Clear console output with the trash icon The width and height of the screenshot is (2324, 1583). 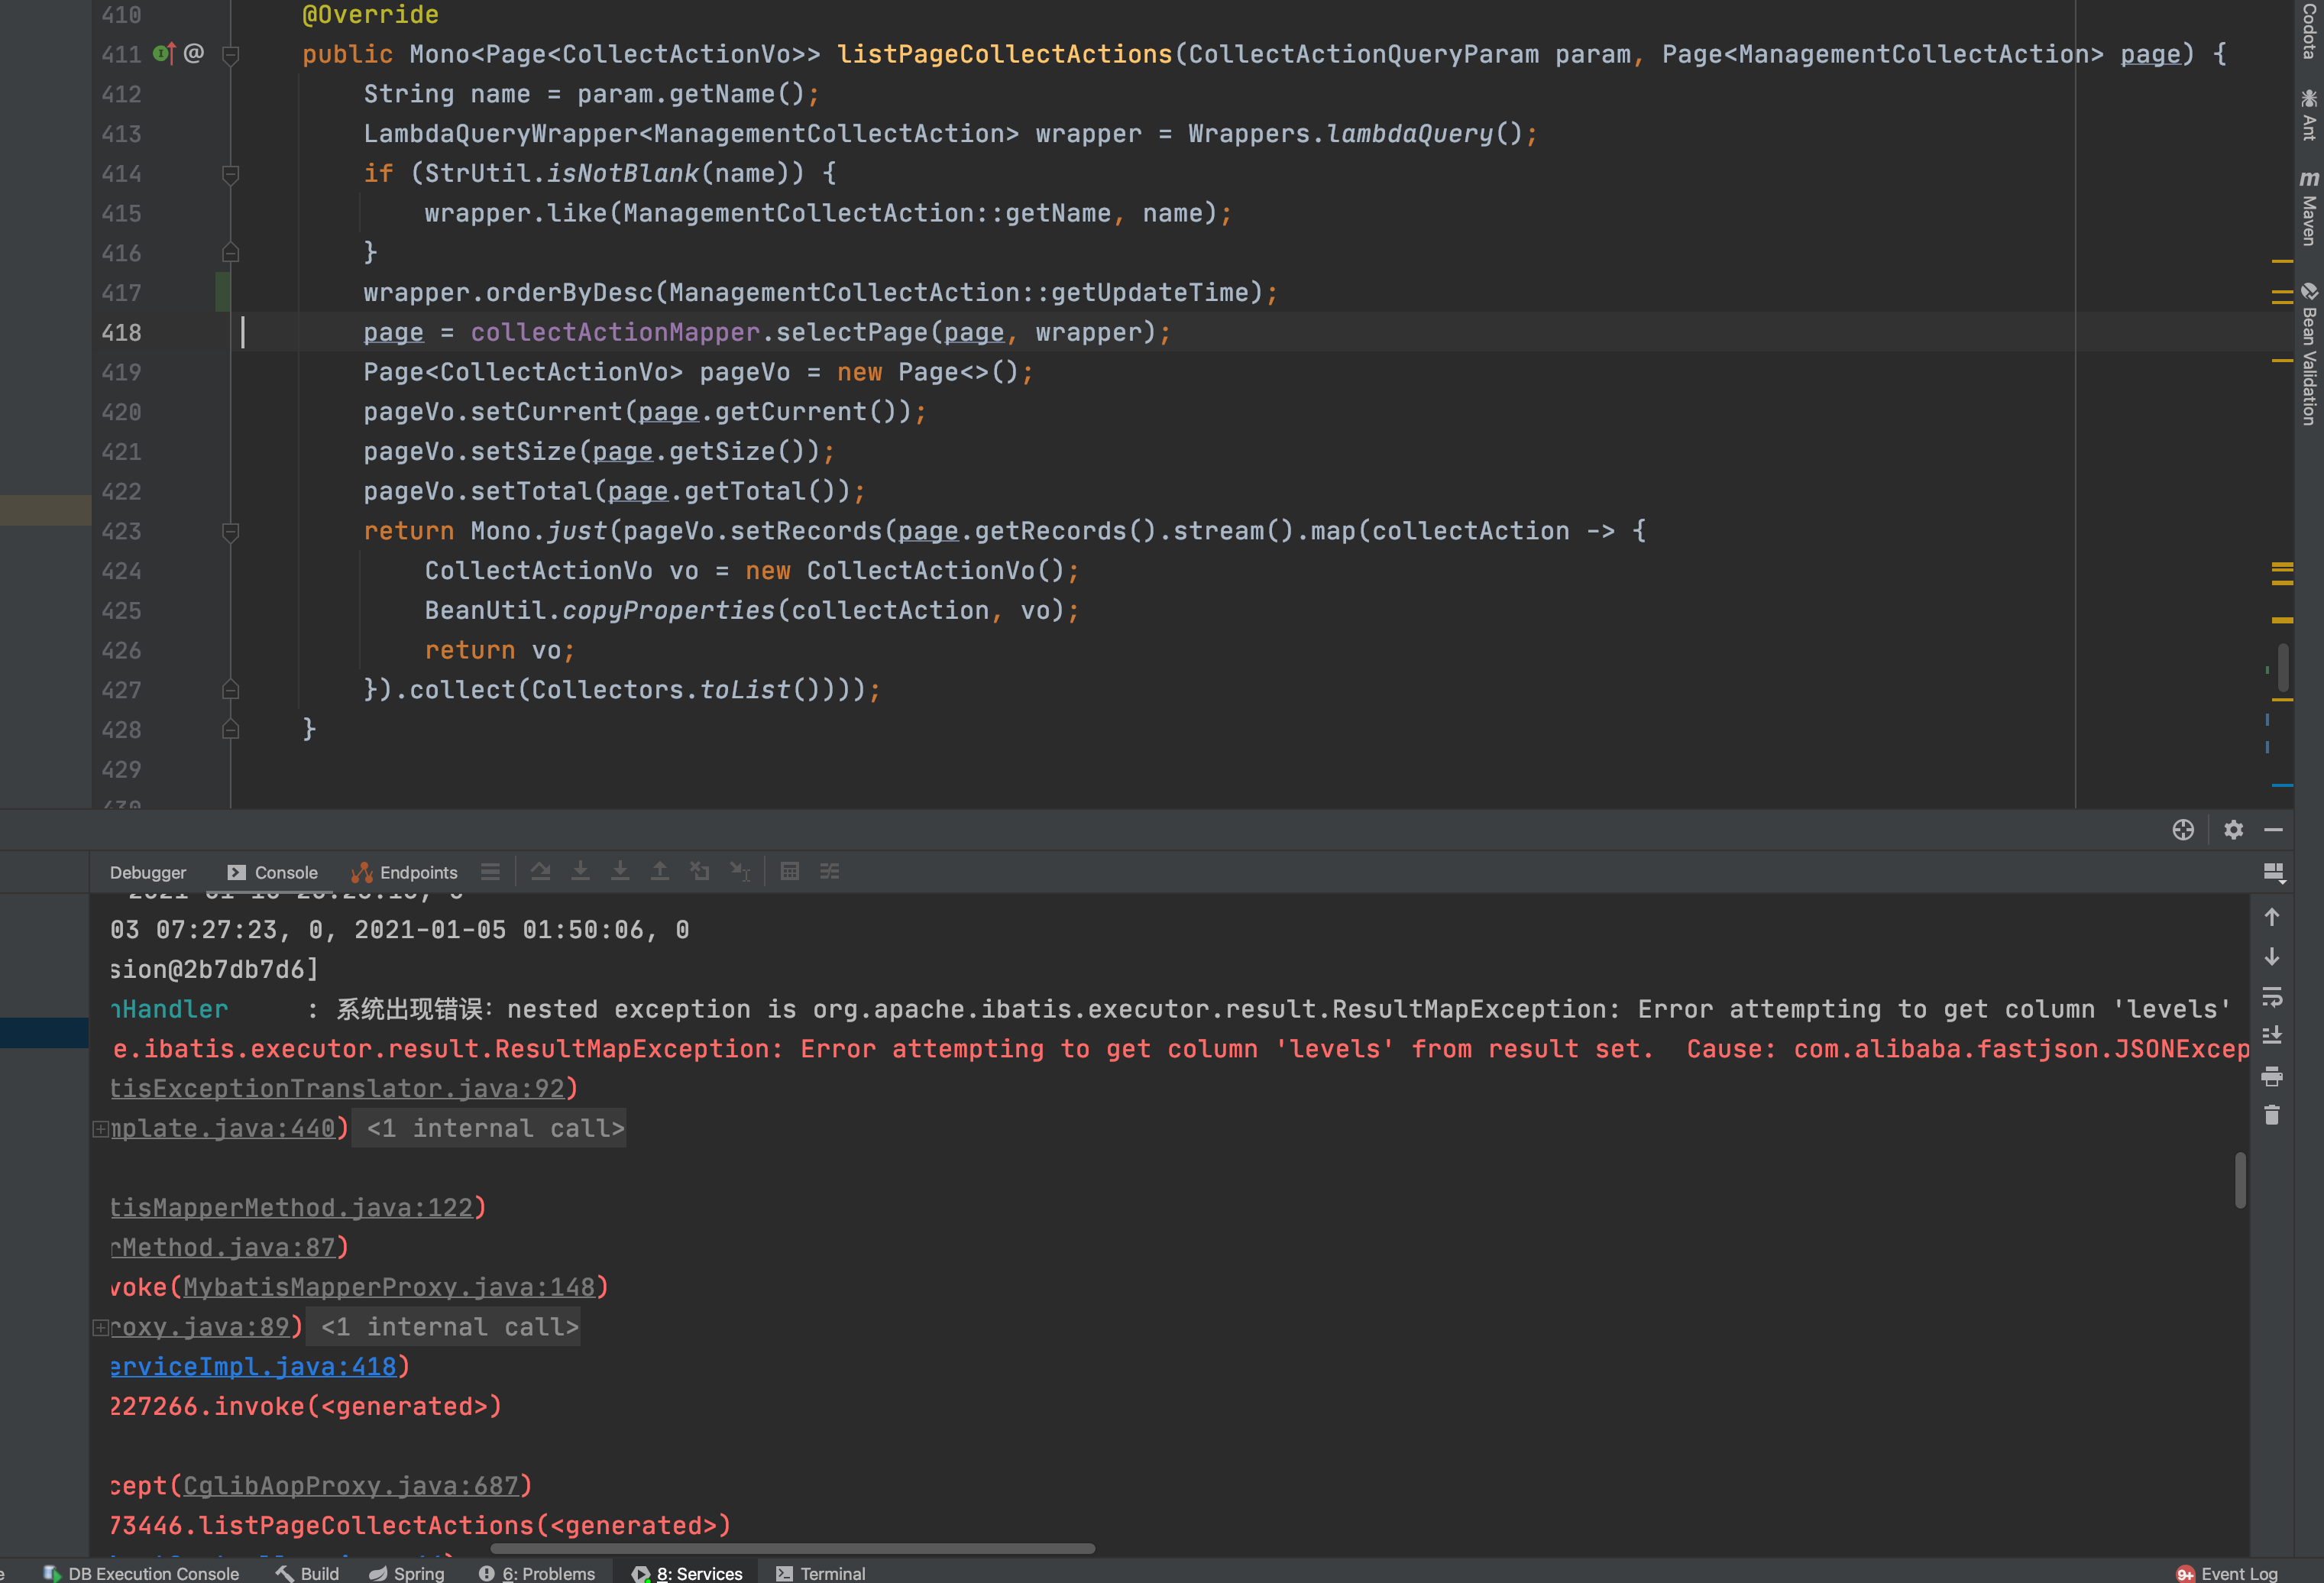tap(2272, 1115)
